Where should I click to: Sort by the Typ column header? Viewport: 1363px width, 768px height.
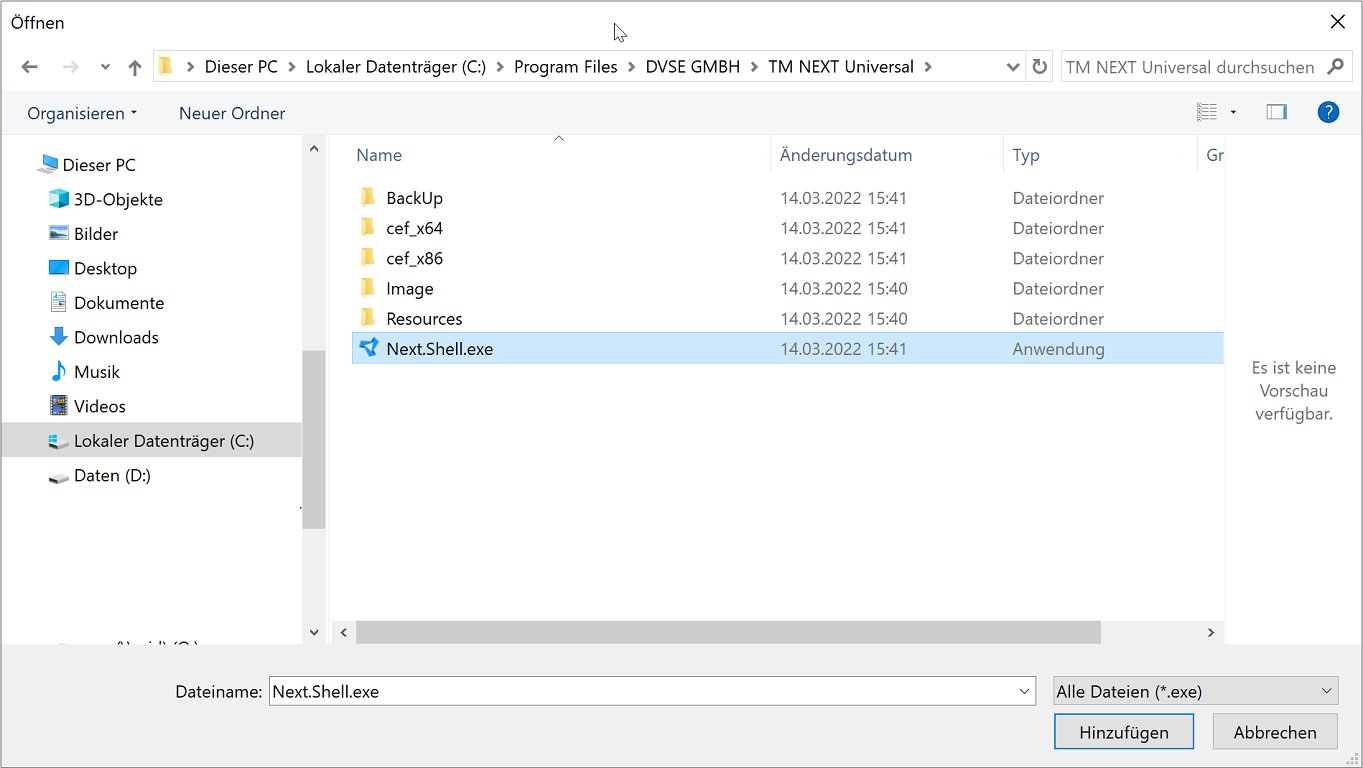click(x=1026, y=155)
